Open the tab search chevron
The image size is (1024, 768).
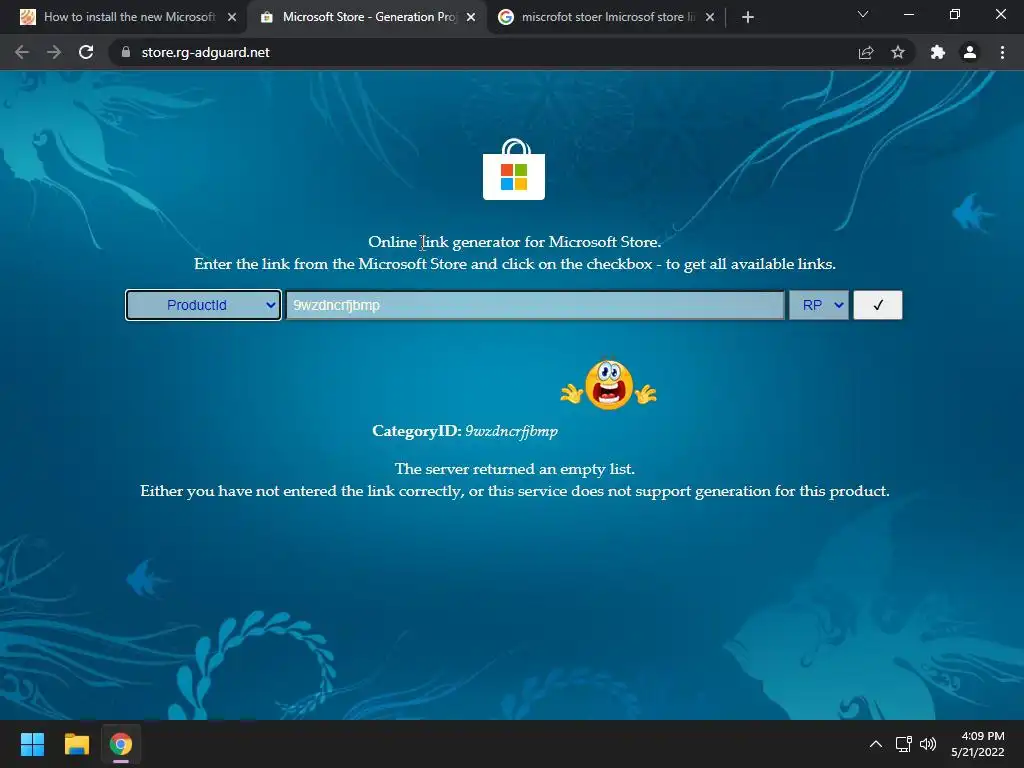pos(863,14)
